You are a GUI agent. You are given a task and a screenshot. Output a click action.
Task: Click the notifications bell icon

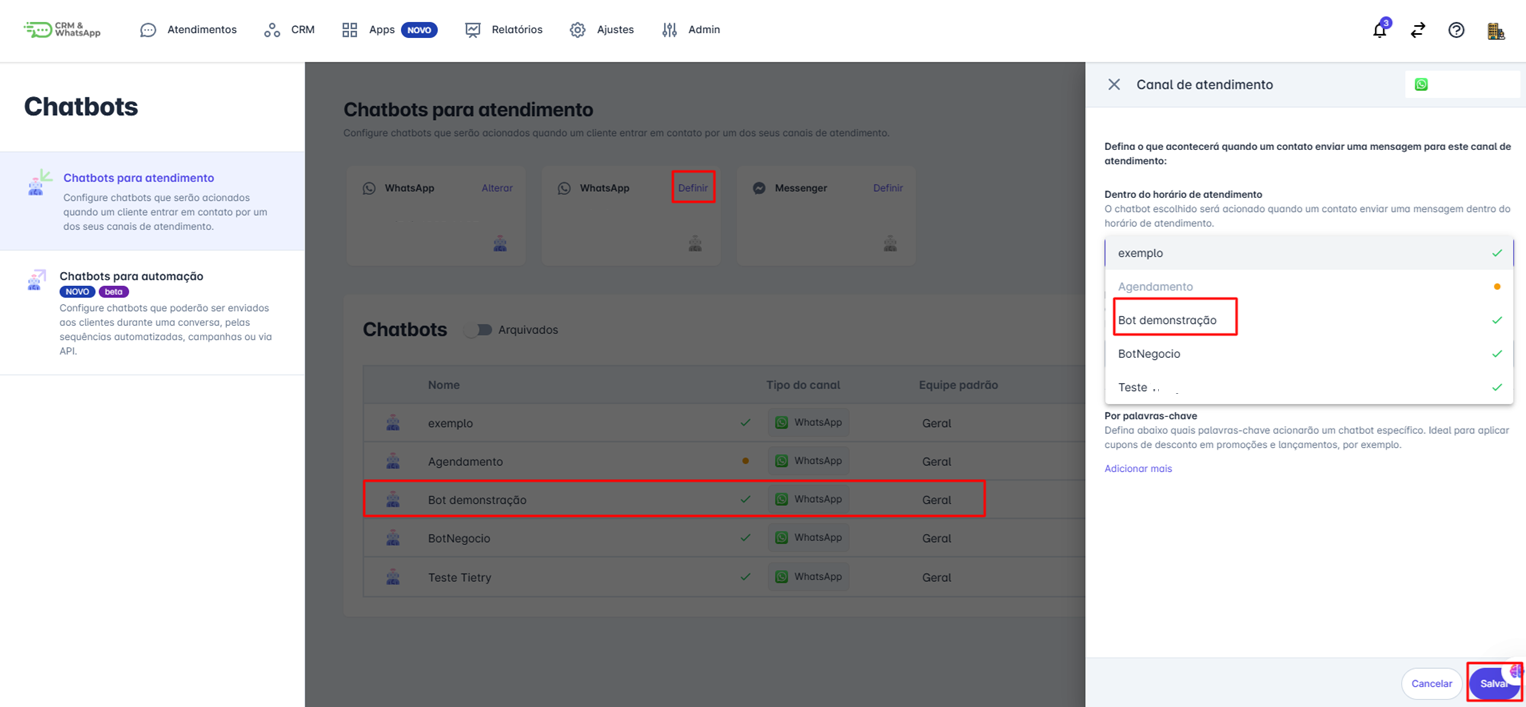coord(1380,30)
